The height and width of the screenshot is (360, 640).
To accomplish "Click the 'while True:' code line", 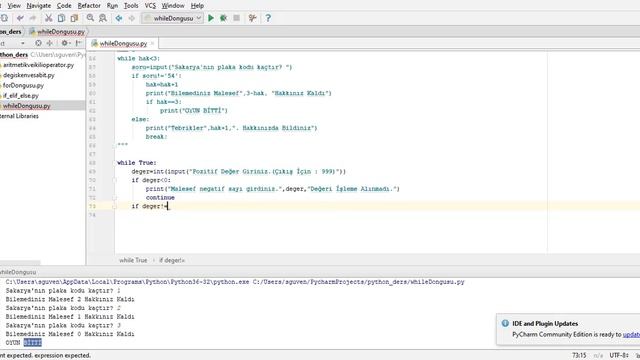I will [137, 162].
